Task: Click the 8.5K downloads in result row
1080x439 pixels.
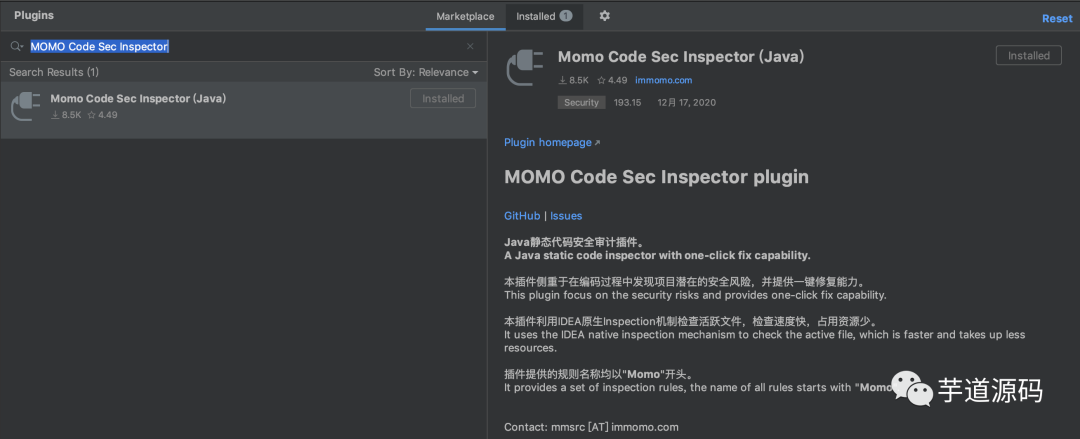Action: pyautogui.click(x=66, y=115)
